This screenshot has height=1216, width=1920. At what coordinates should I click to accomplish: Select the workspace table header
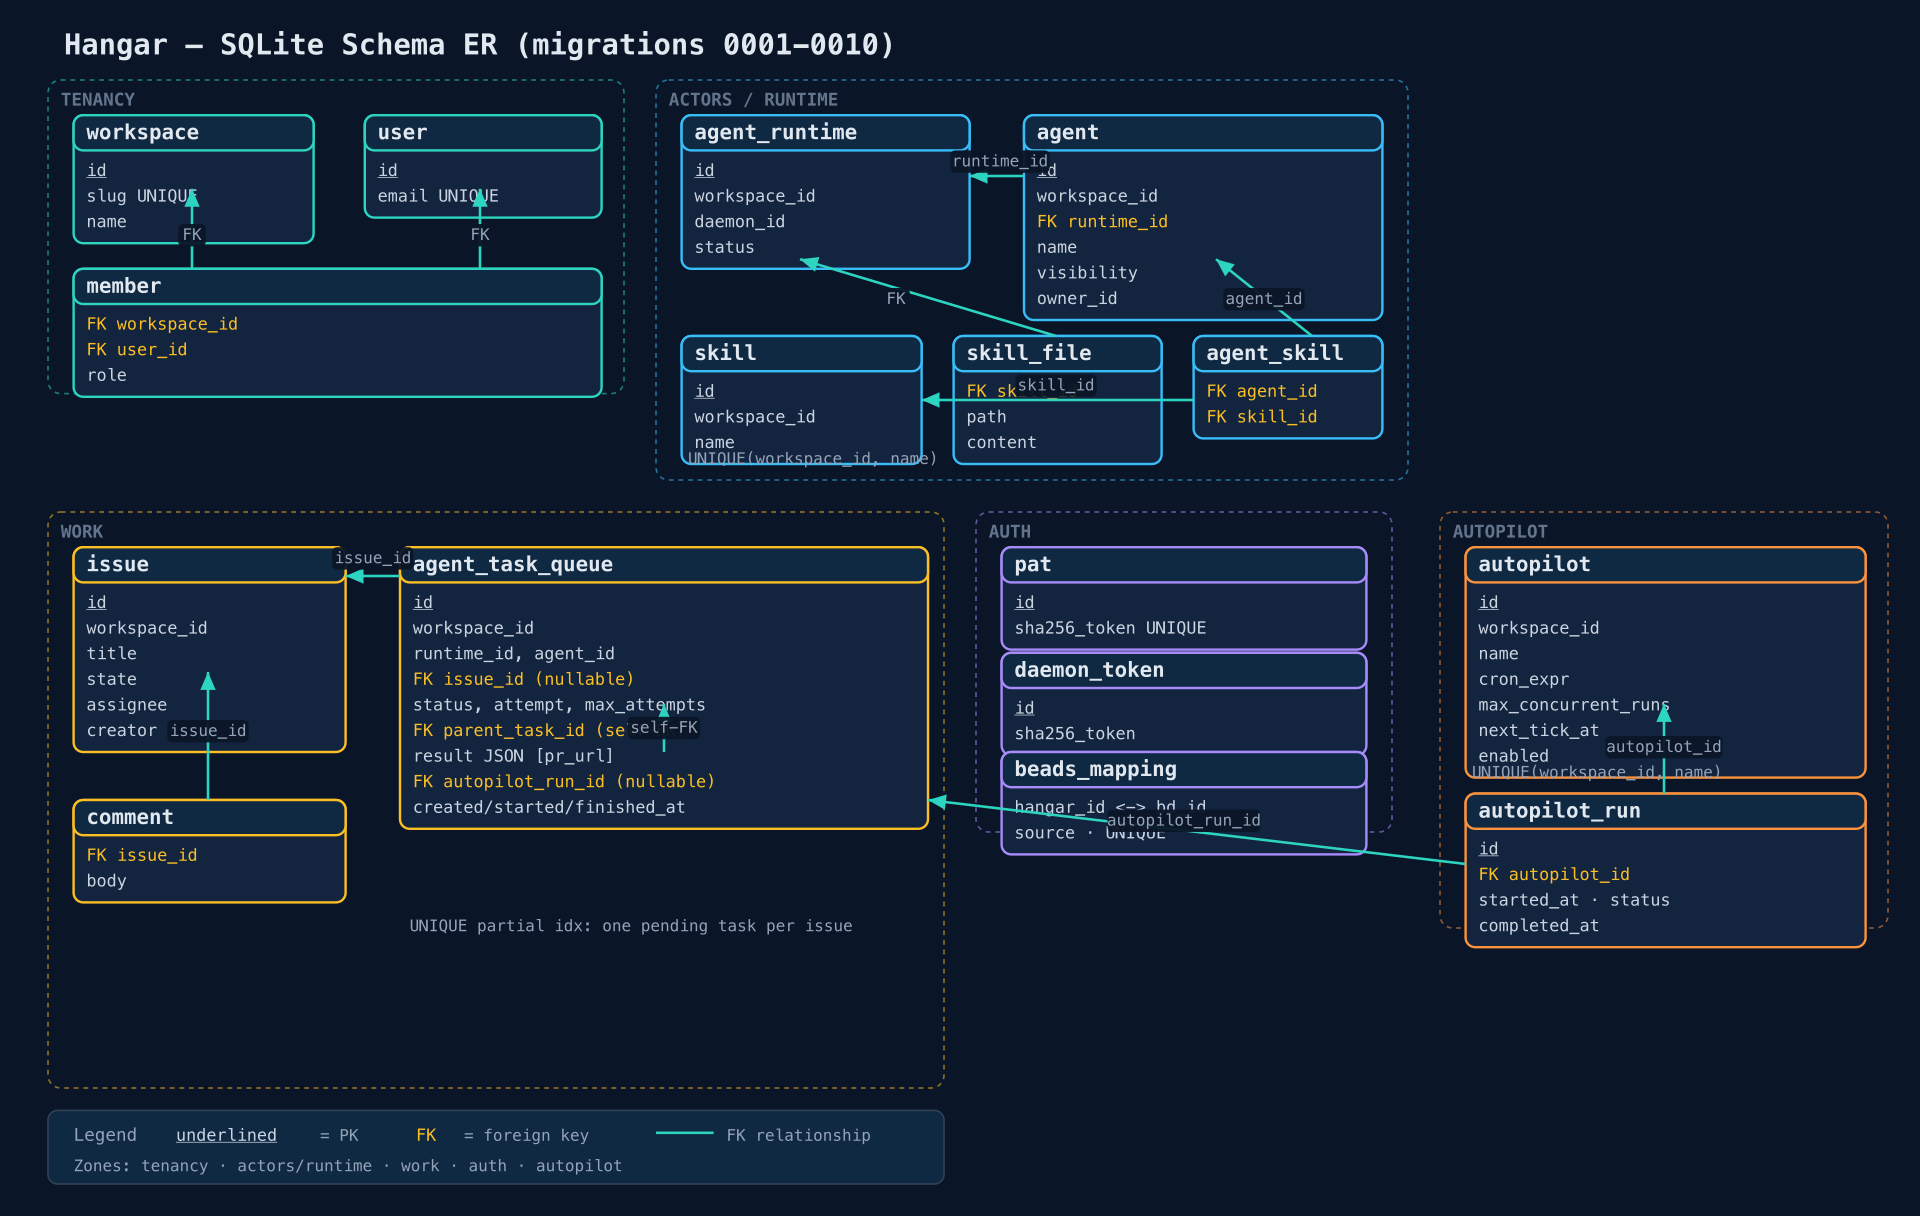[x=193, y=133]
